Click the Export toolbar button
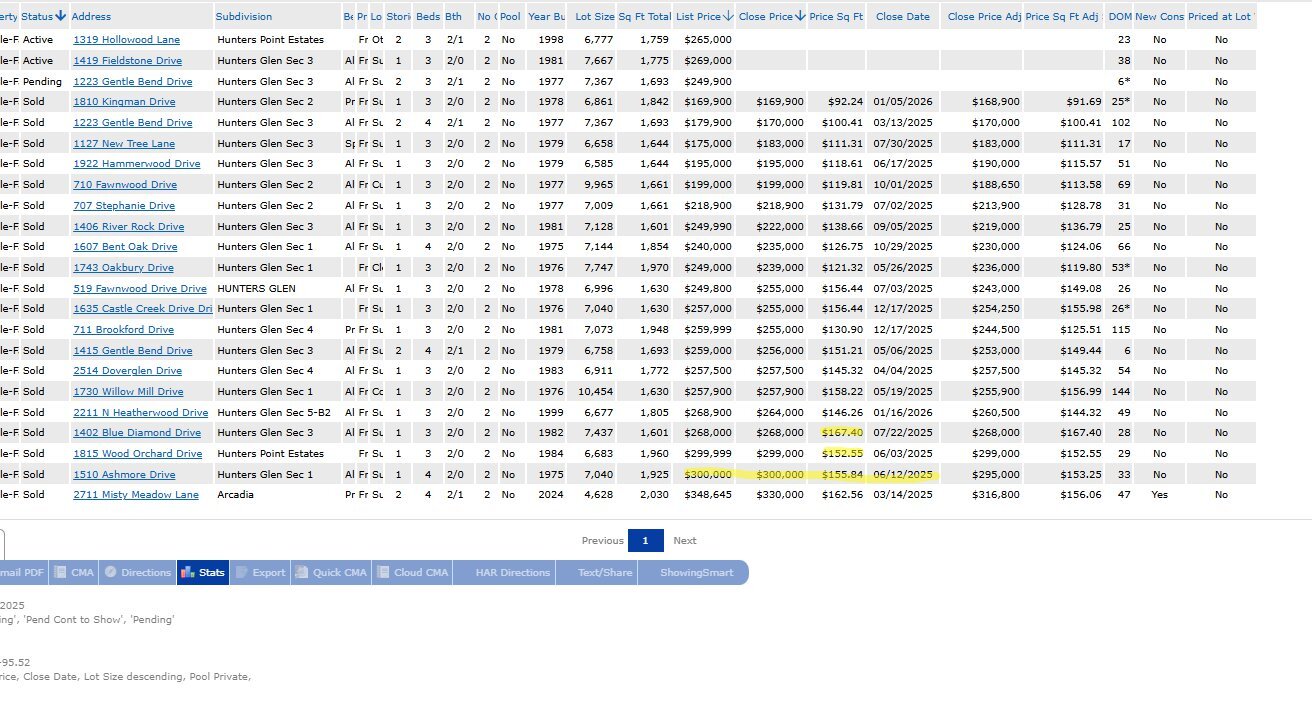 click(260, 573)
